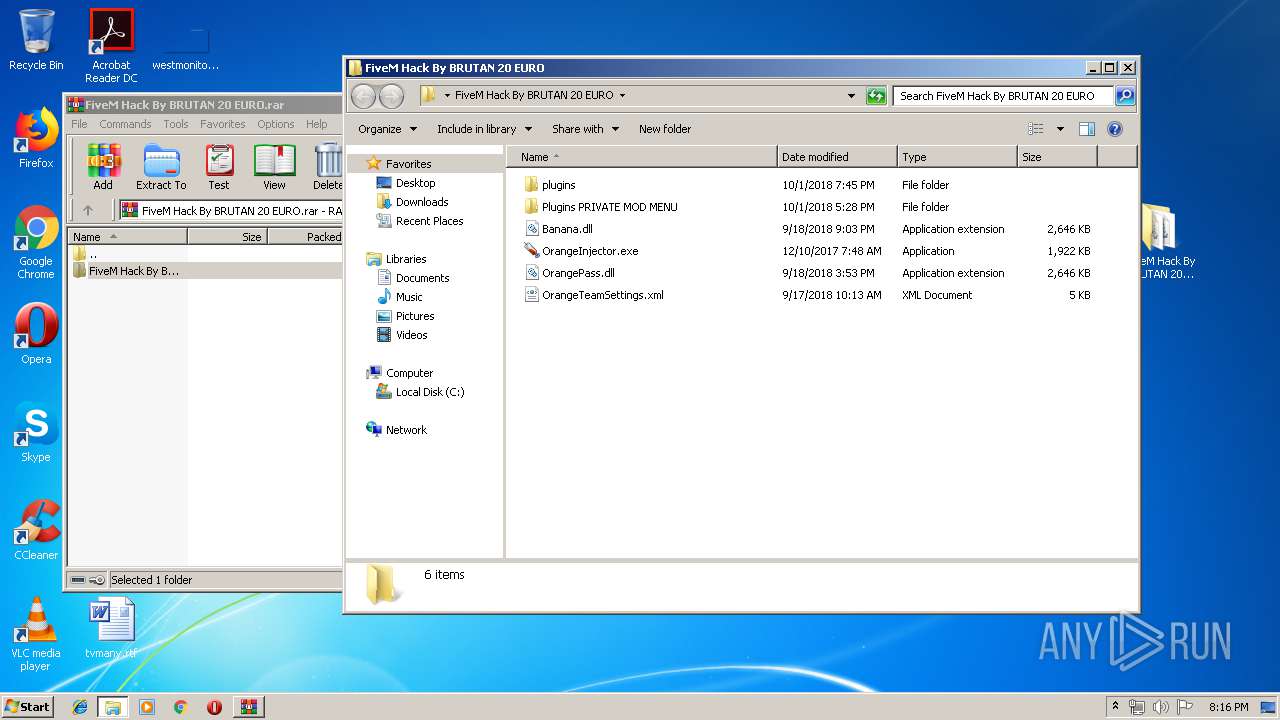This screenshot has height=720, width=1280.
Task: Open the WinRAR Favorites menu
Action: click(x=222, y=124)
